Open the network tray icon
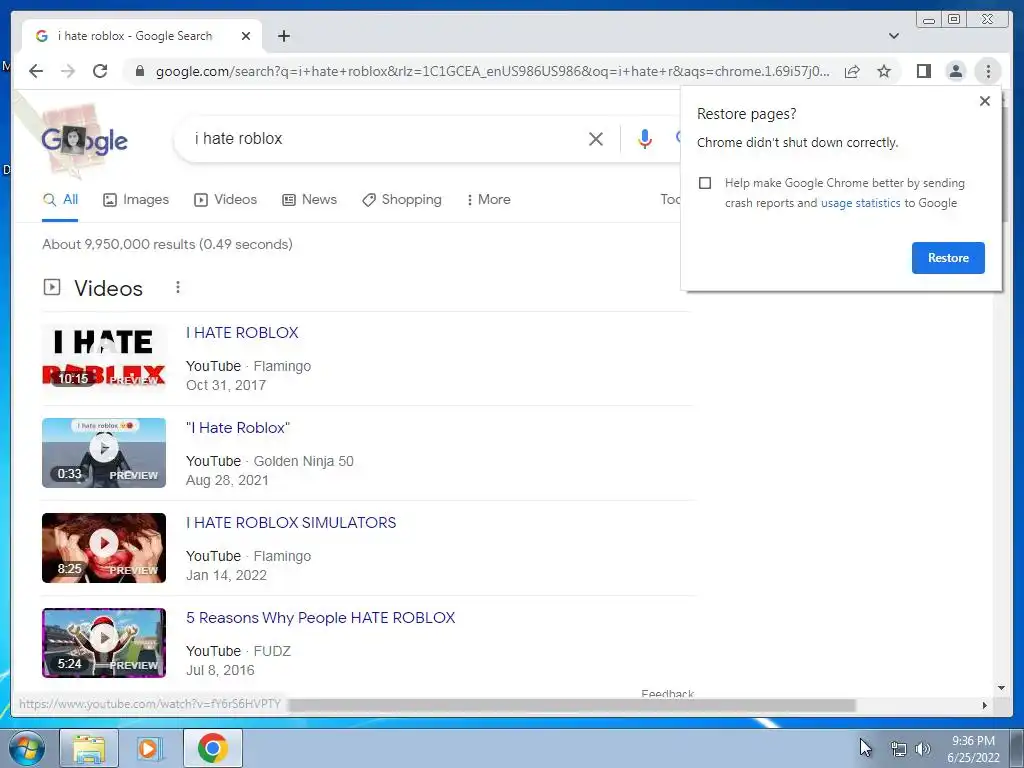Image resolution: width=1024 pixels, height=768 pixels. 899,749
